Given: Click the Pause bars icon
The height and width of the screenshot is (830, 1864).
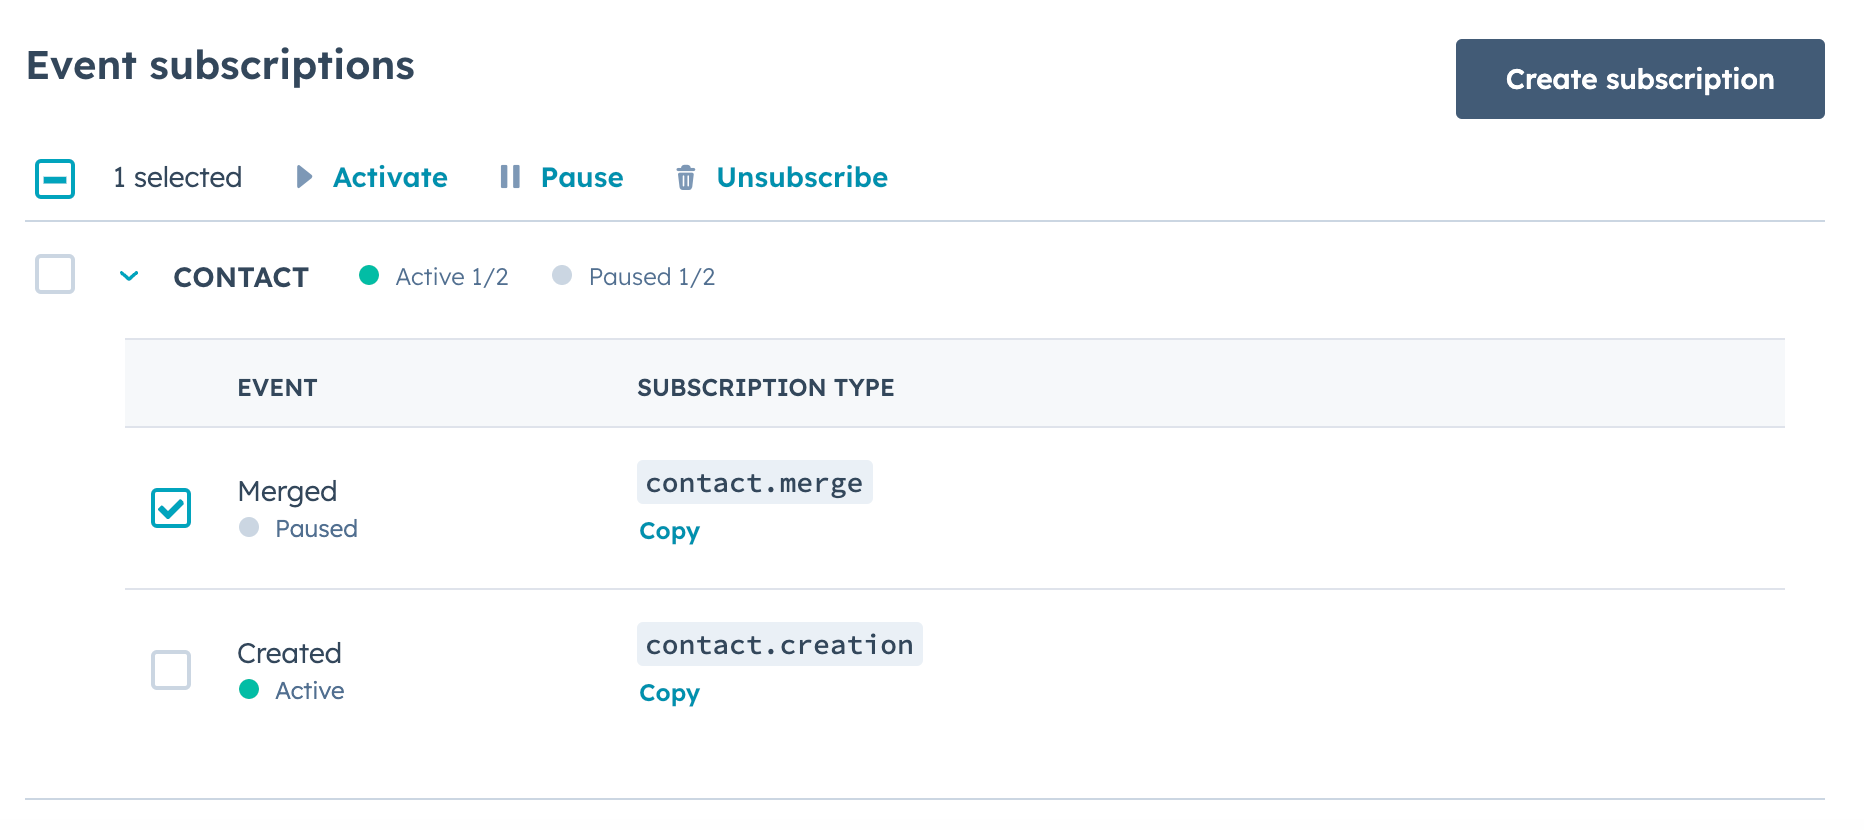Looking at the screenshot, I should 510,177.
